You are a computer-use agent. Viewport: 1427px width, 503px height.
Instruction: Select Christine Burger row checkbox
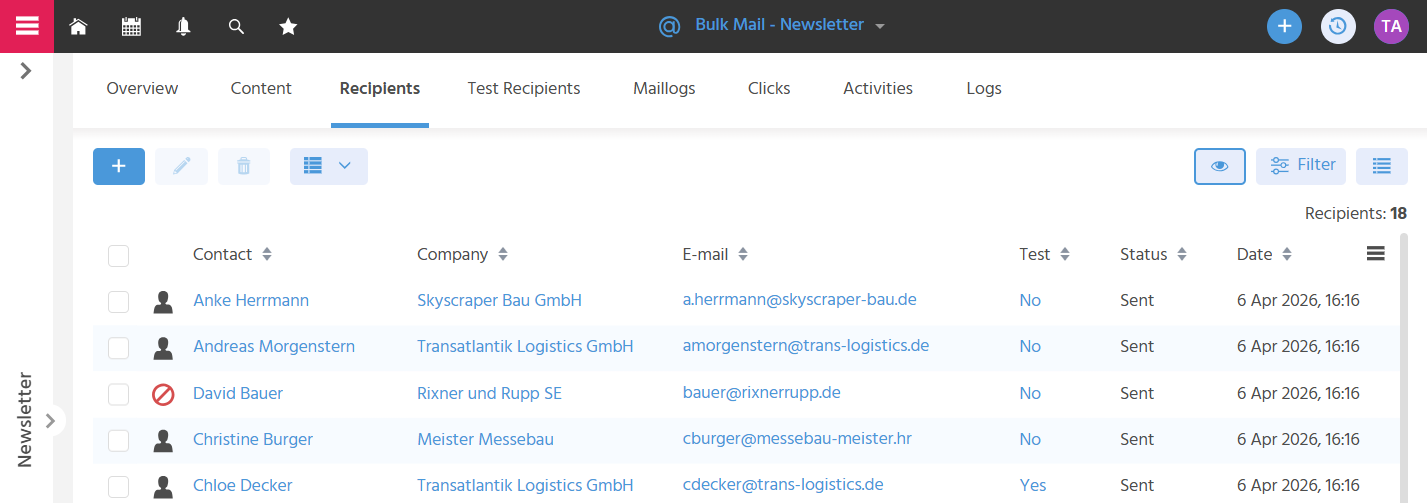point(118,440)
